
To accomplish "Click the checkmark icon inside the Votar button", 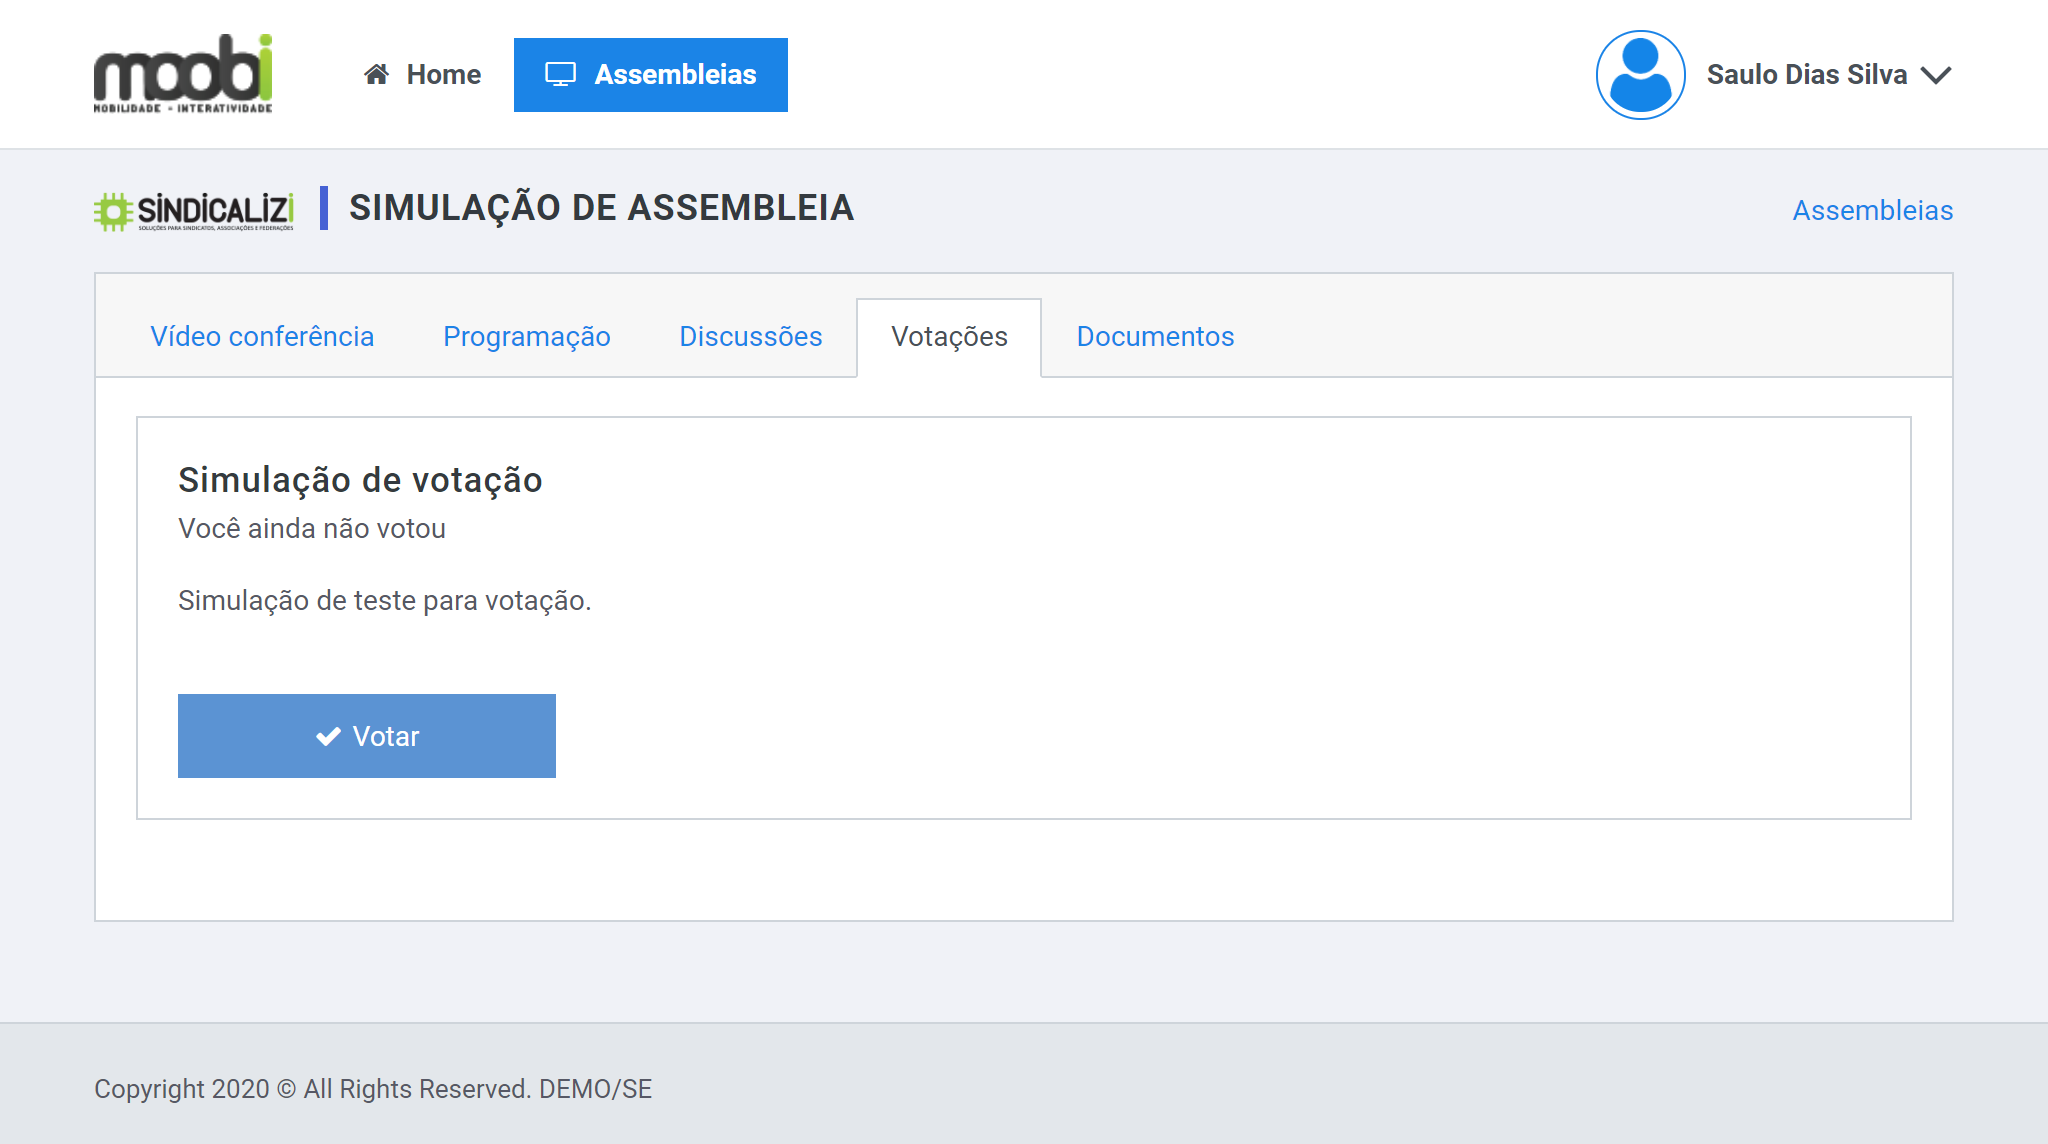I will [327, 735].
